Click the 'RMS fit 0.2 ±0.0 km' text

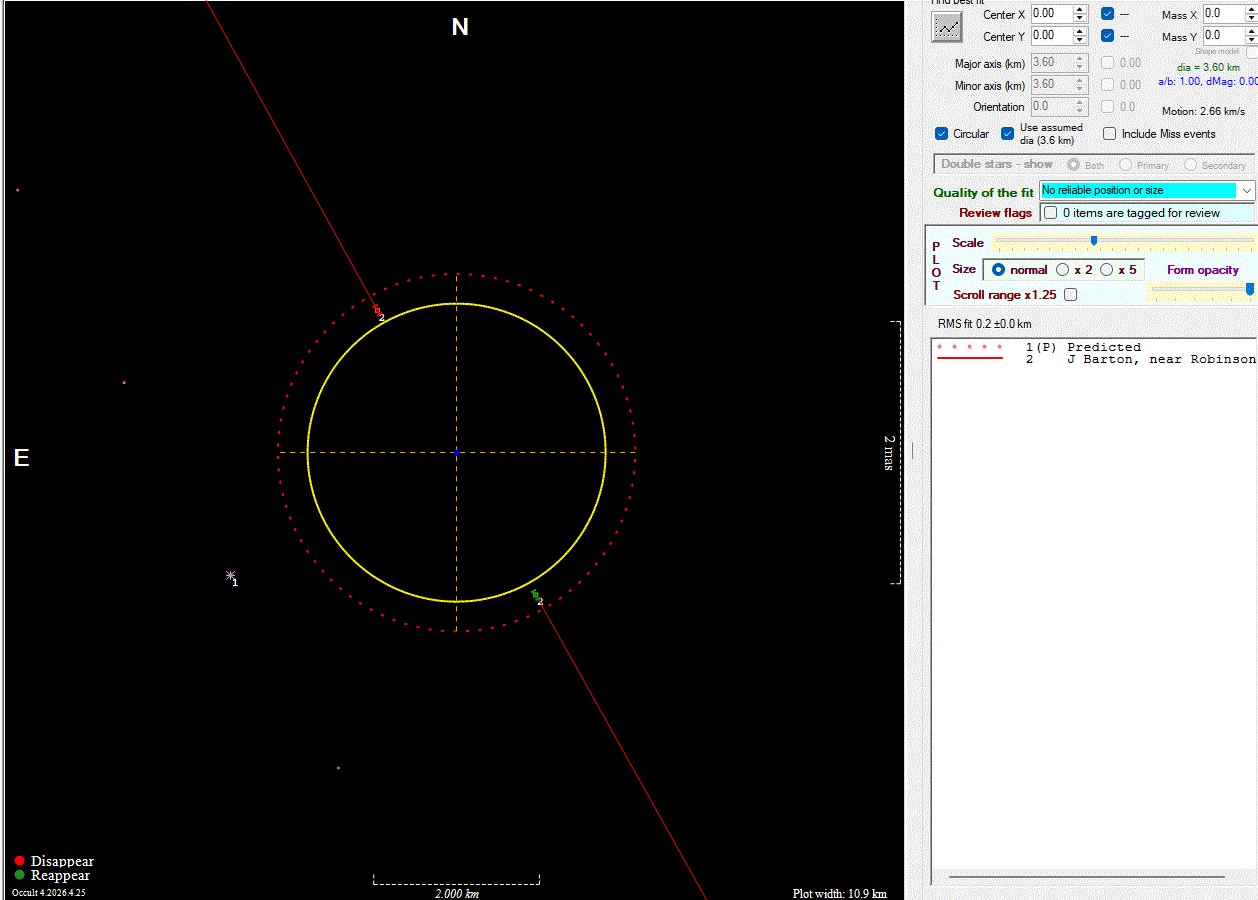click(x=984, y=324)
